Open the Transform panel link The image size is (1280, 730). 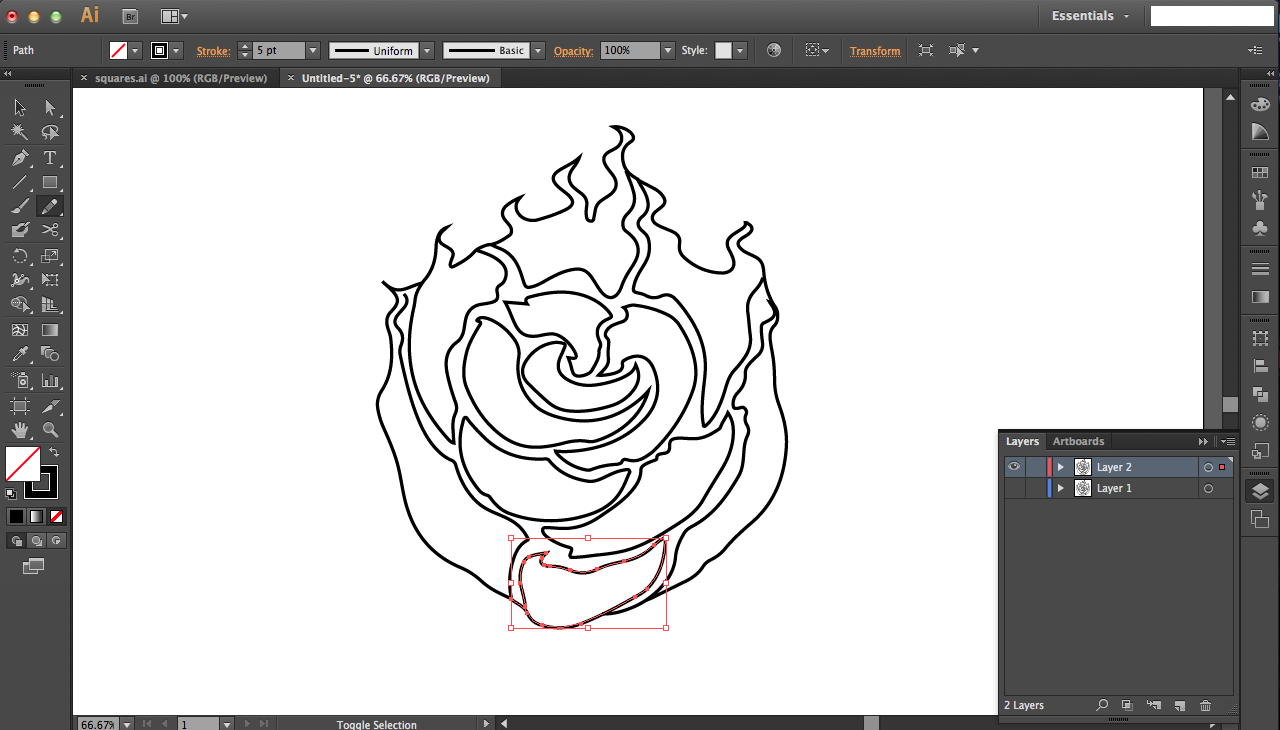point(875,50)
